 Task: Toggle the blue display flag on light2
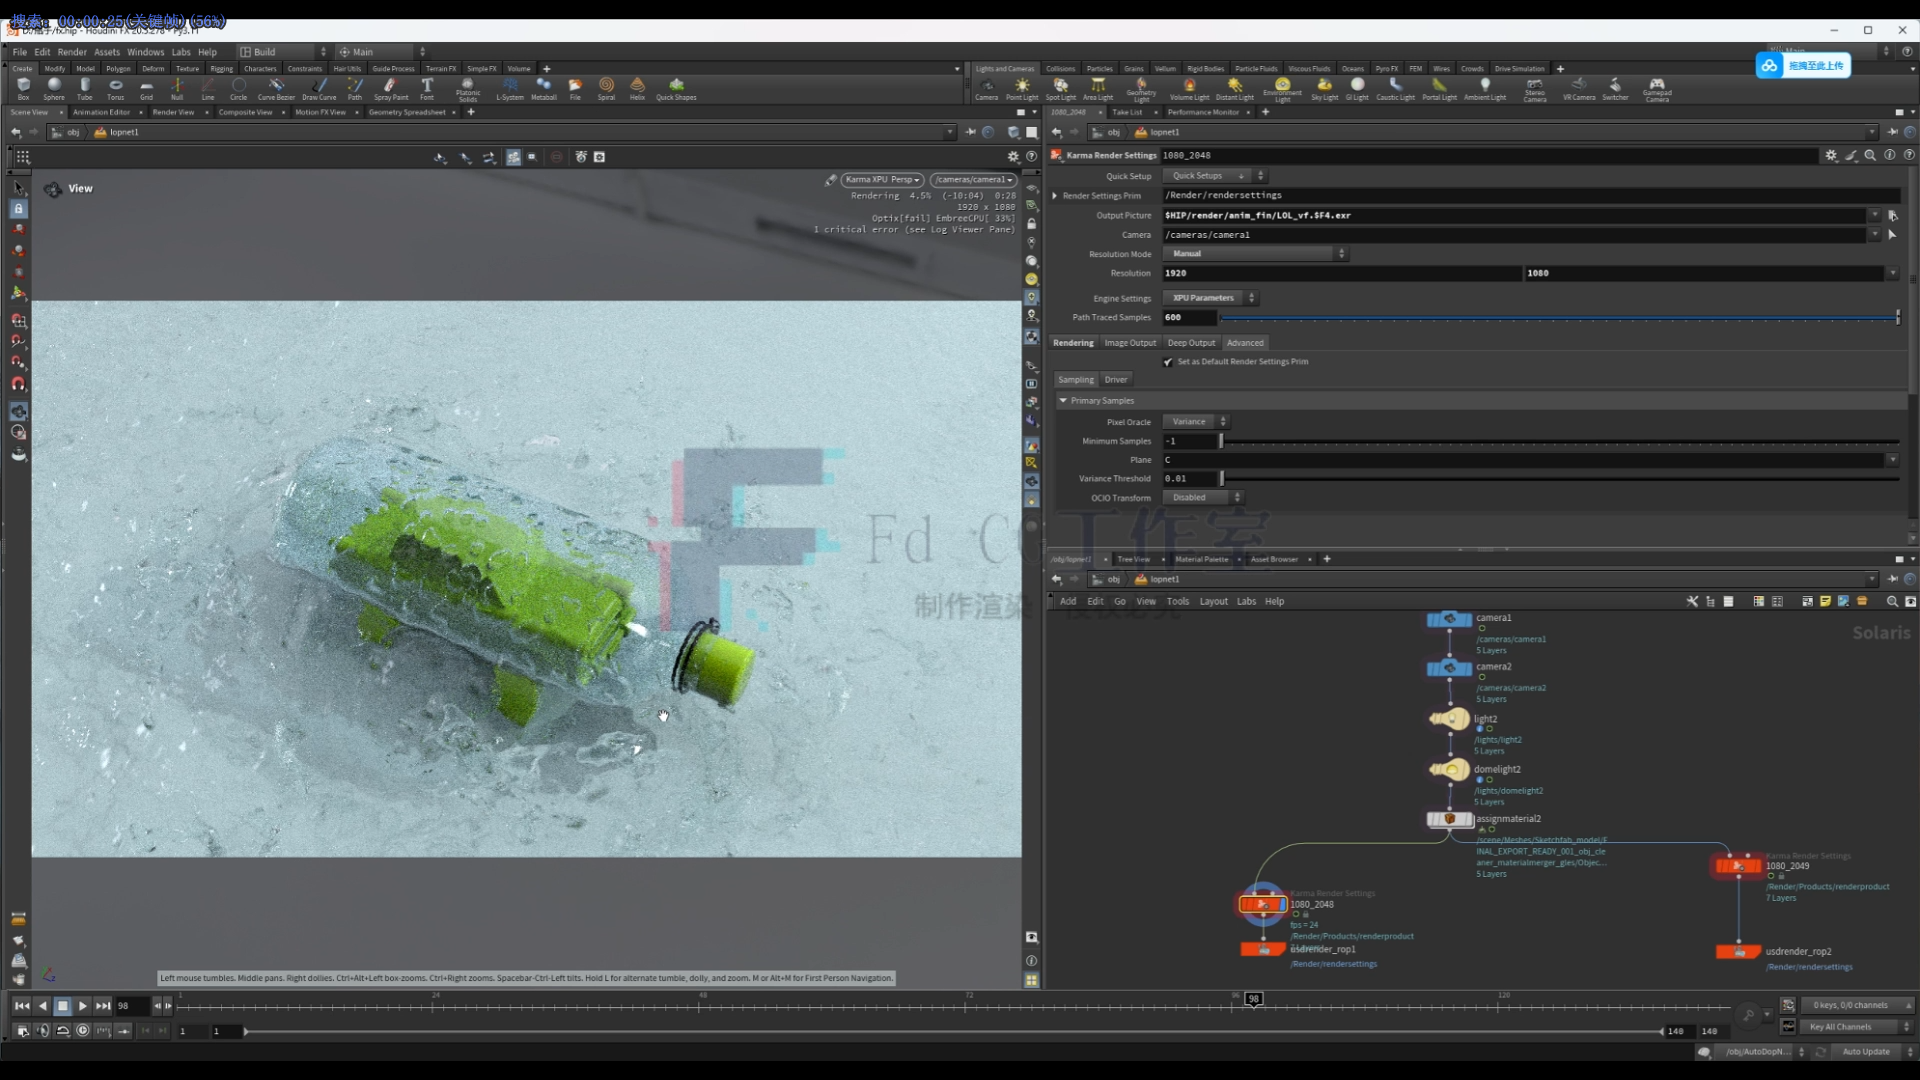1480,729
